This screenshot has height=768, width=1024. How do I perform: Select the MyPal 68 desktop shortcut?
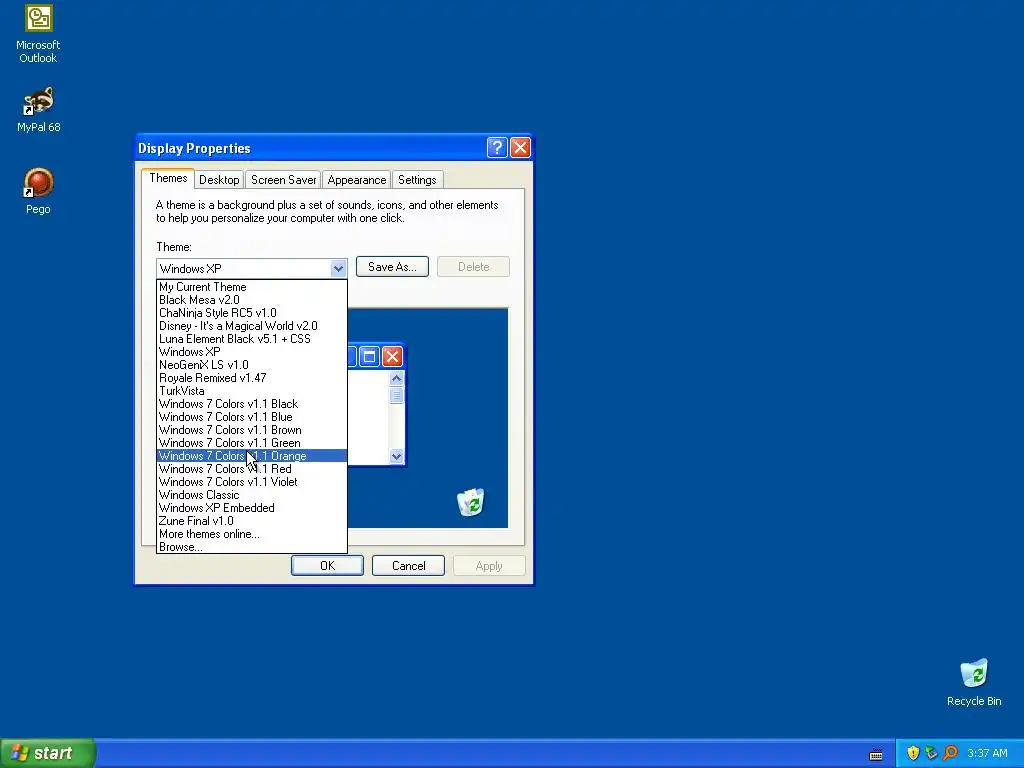(38, 110)
